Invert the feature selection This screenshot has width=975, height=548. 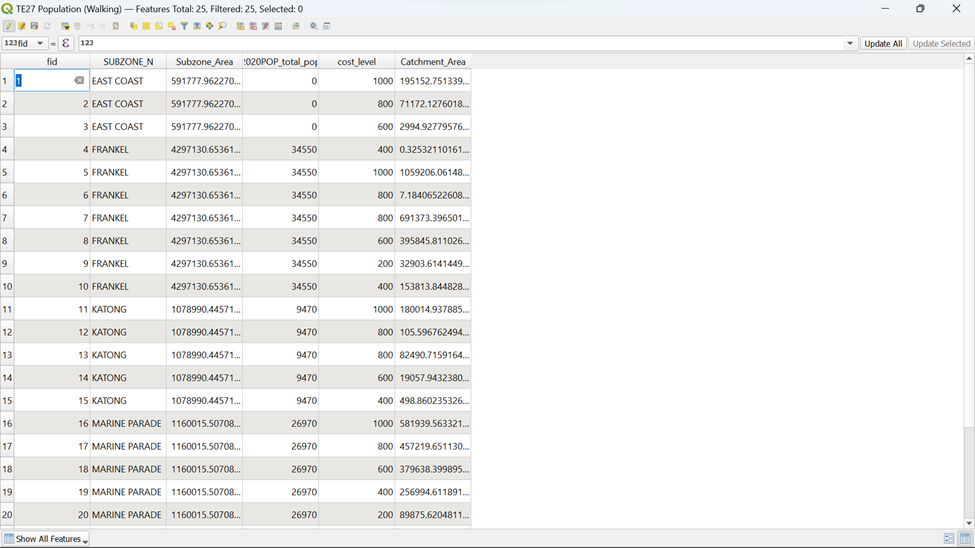[159, 26]
